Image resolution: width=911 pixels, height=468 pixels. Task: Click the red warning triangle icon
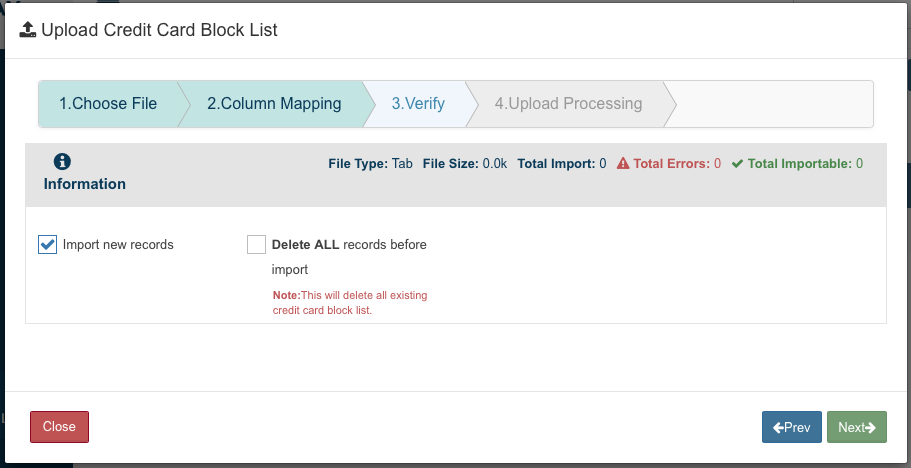point(623,164)
